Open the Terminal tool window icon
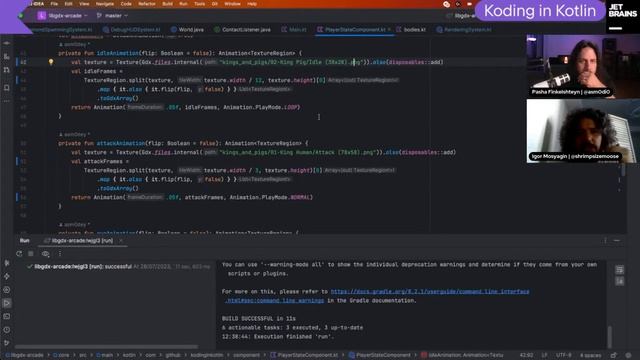Viewport: 640px width, 360px height. coord(7,316)
